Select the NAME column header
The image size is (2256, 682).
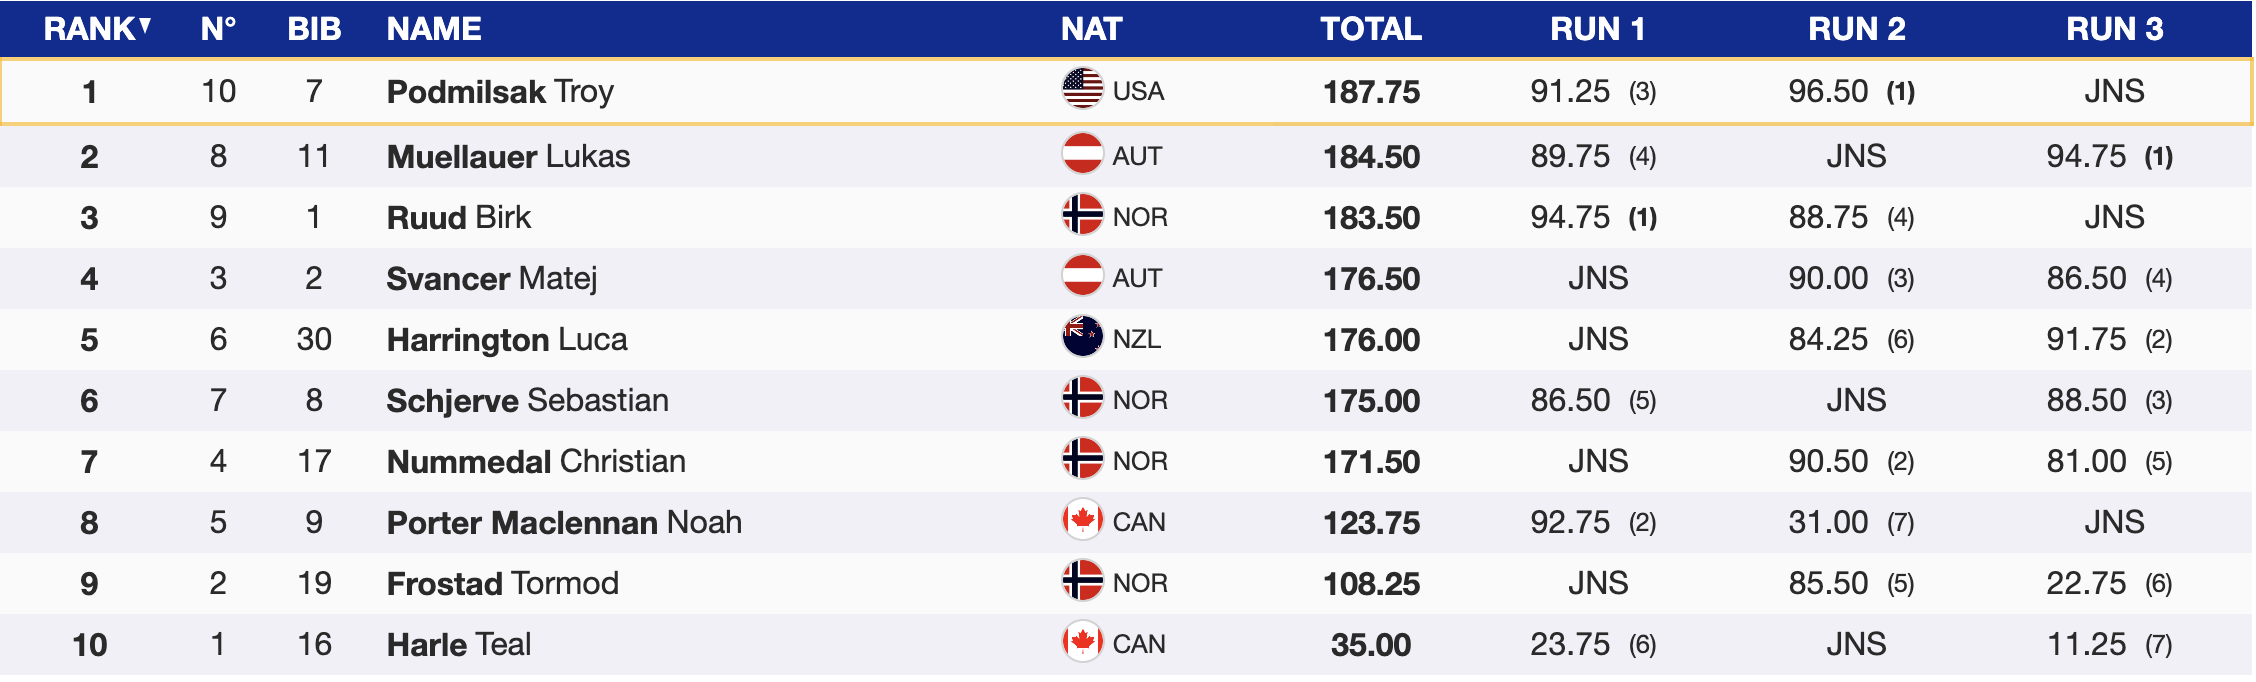click(x=434, y=29)
